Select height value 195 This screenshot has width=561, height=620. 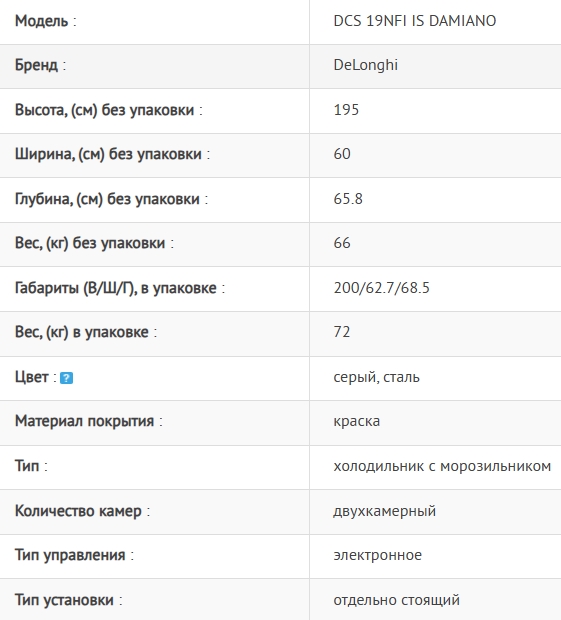pyautogui.click(x=346, y=110)
